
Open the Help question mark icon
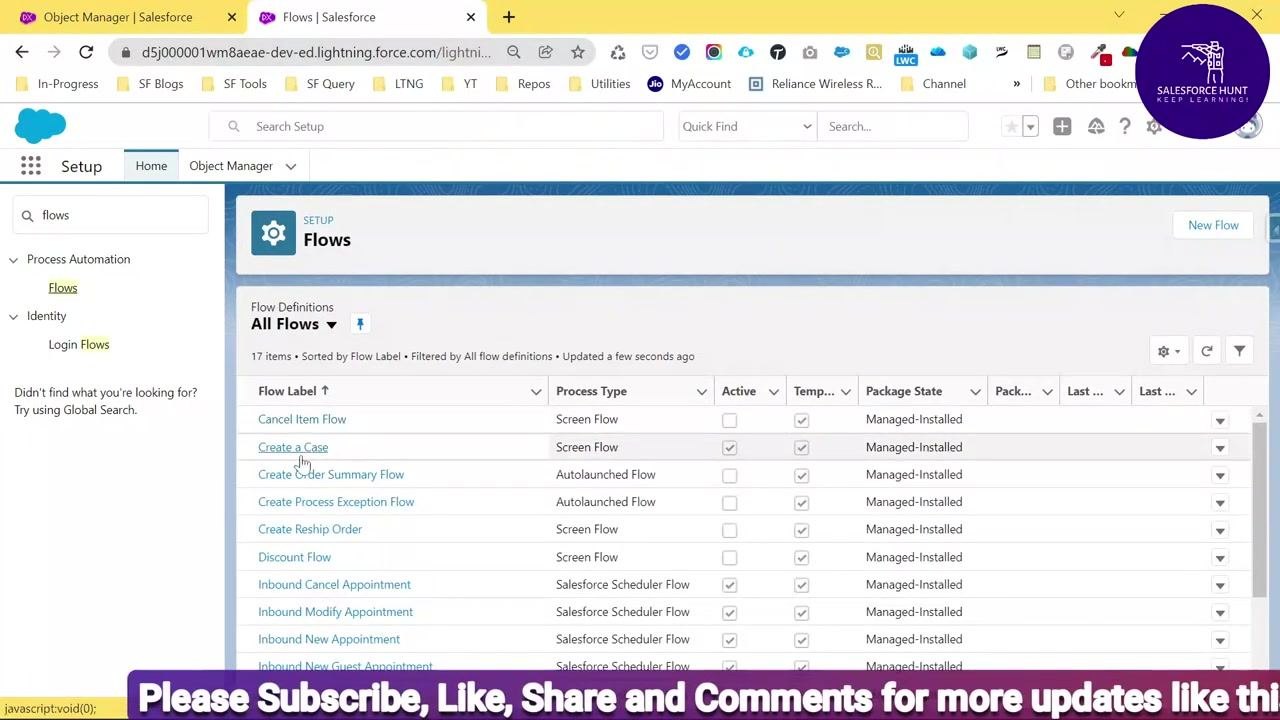(x=1125, y=126)
